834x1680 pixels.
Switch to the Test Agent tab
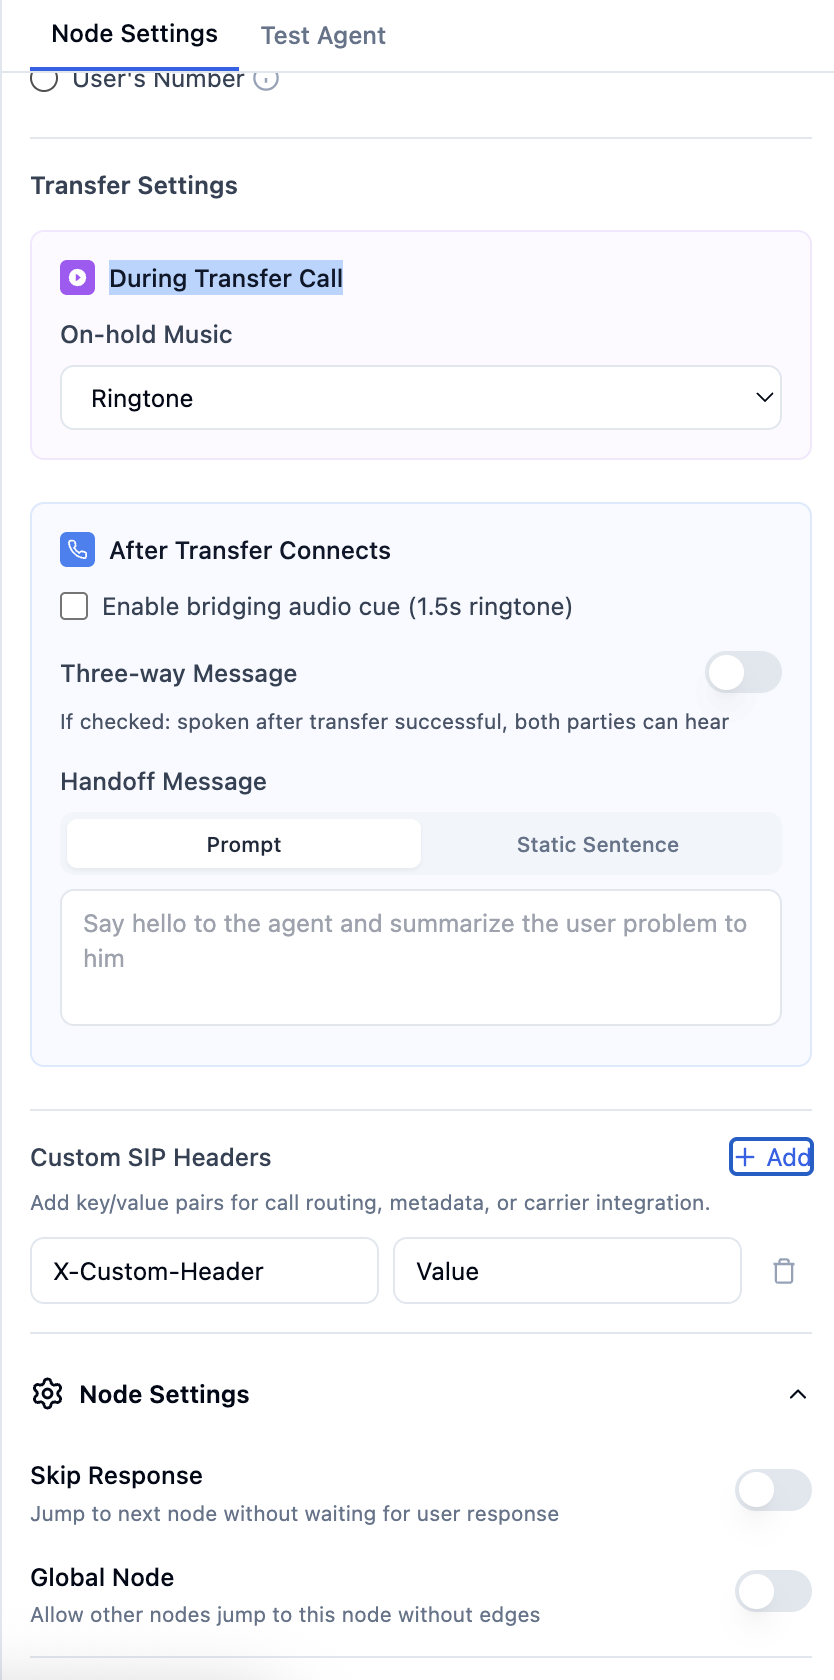pos(322,35)
